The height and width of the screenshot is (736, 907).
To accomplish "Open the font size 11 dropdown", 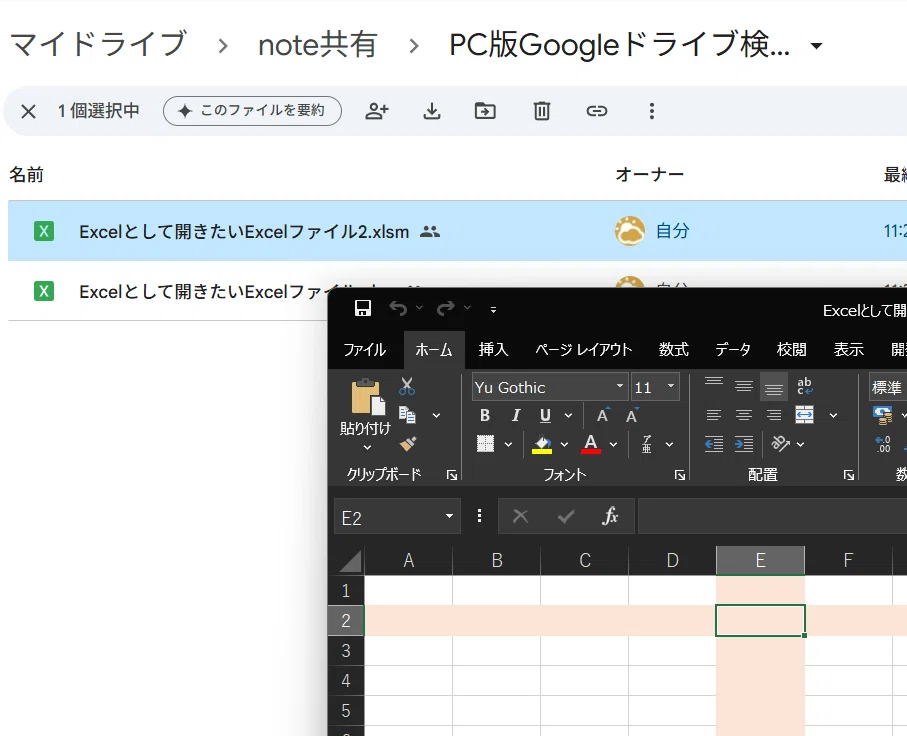I will point(671,386).
